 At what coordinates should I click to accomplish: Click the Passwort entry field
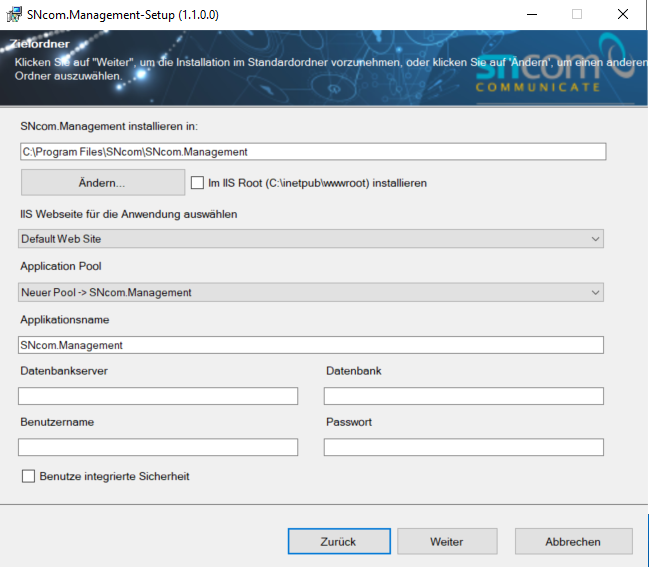point(464,447)
